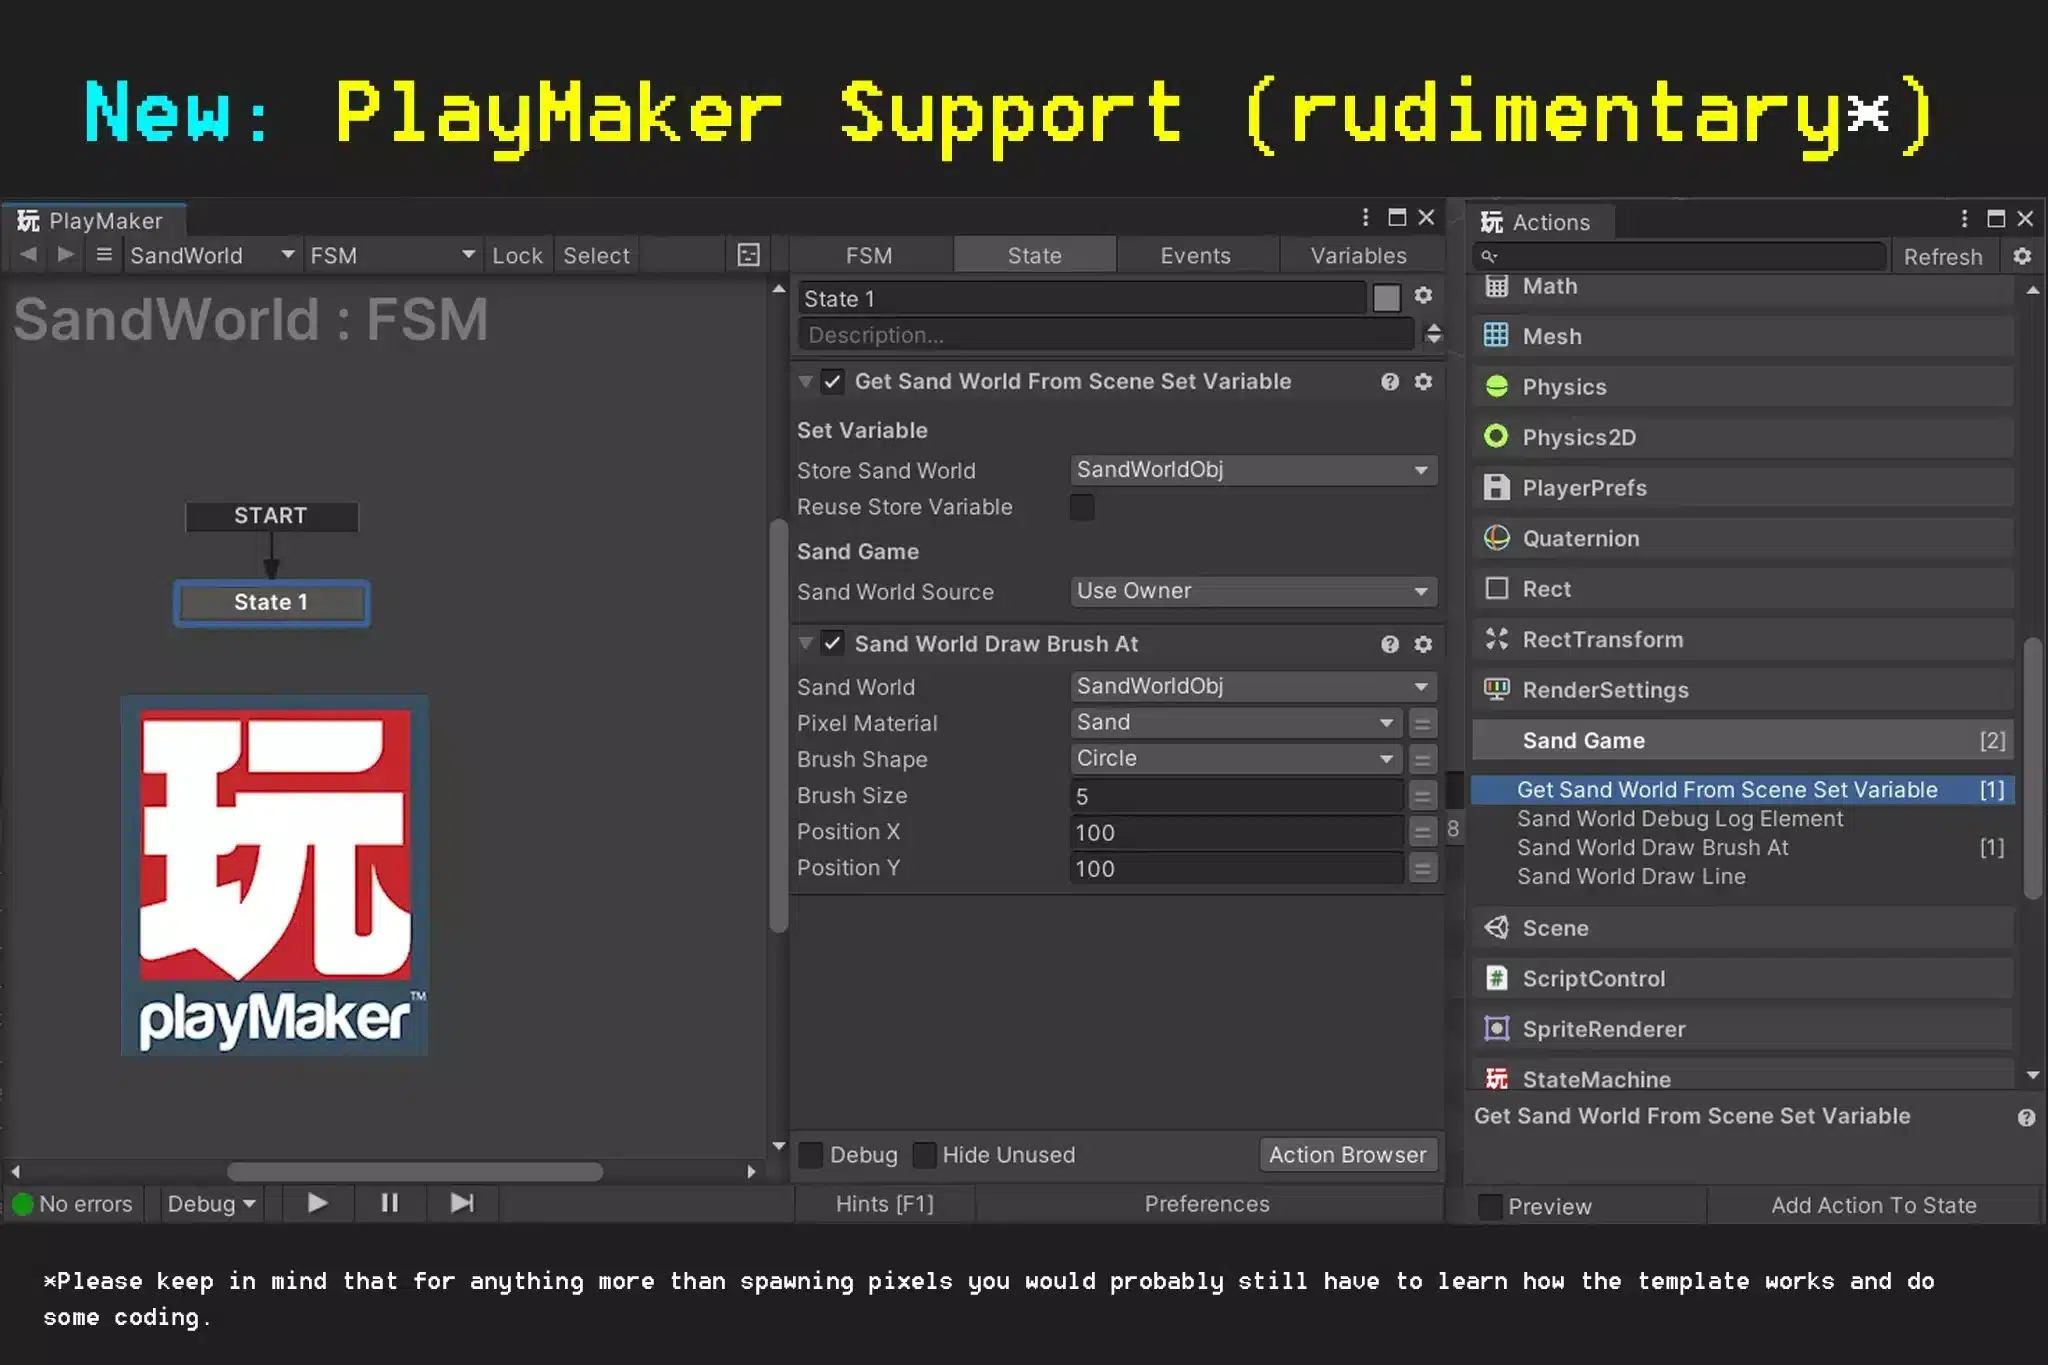This screenshot has height=1365, width=2048.
Task: Open the Action Browser
Action: 1348,1155
